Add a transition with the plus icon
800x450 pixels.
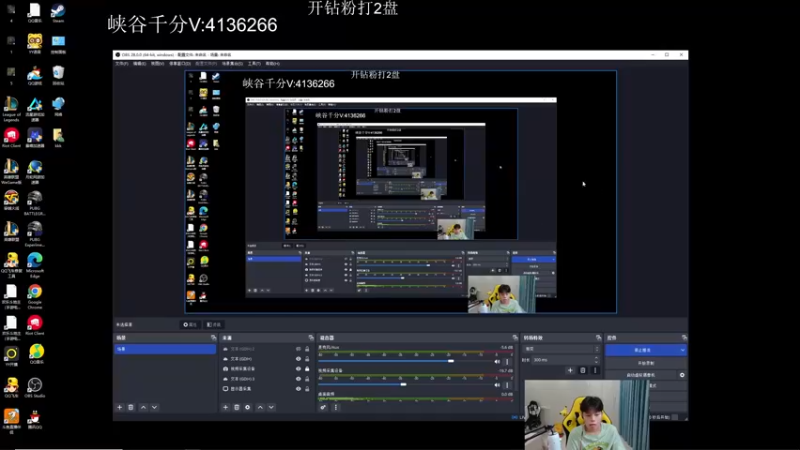pyautogui.click(x=570, y=370)
